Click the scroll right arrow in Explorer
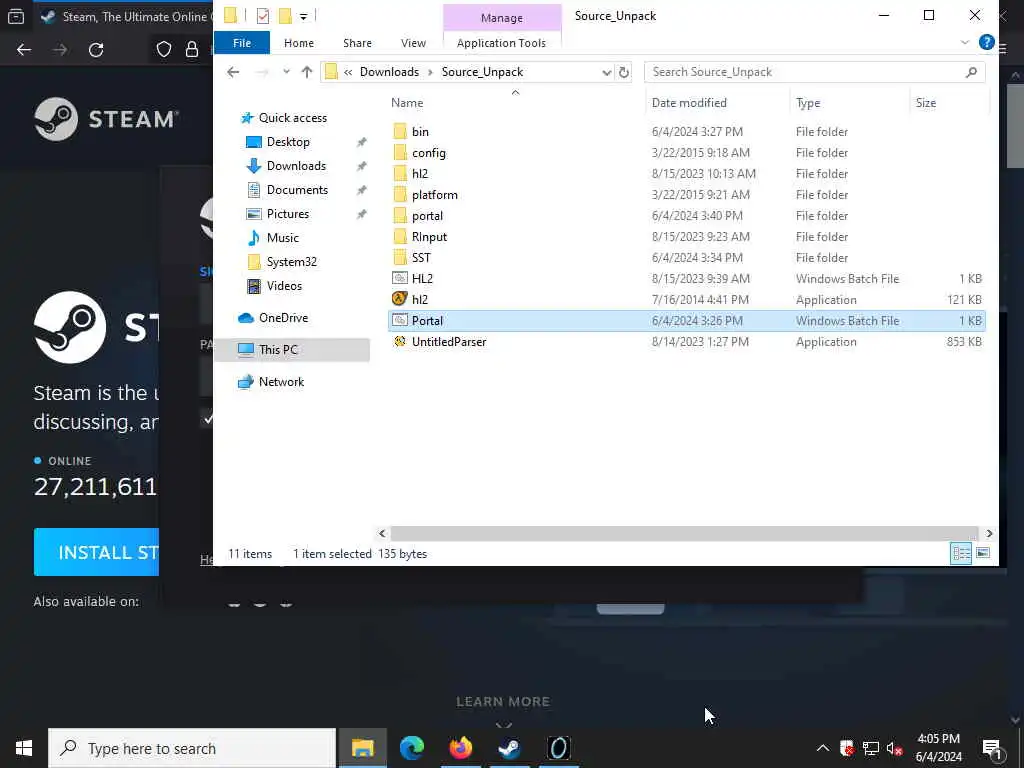 coord(989,534)
